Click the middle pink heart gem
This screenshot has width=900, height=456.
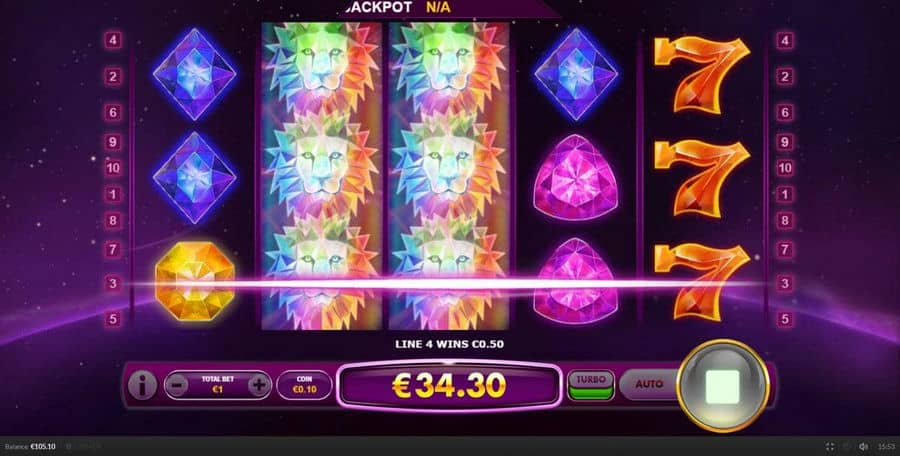[x=575, y=177]
